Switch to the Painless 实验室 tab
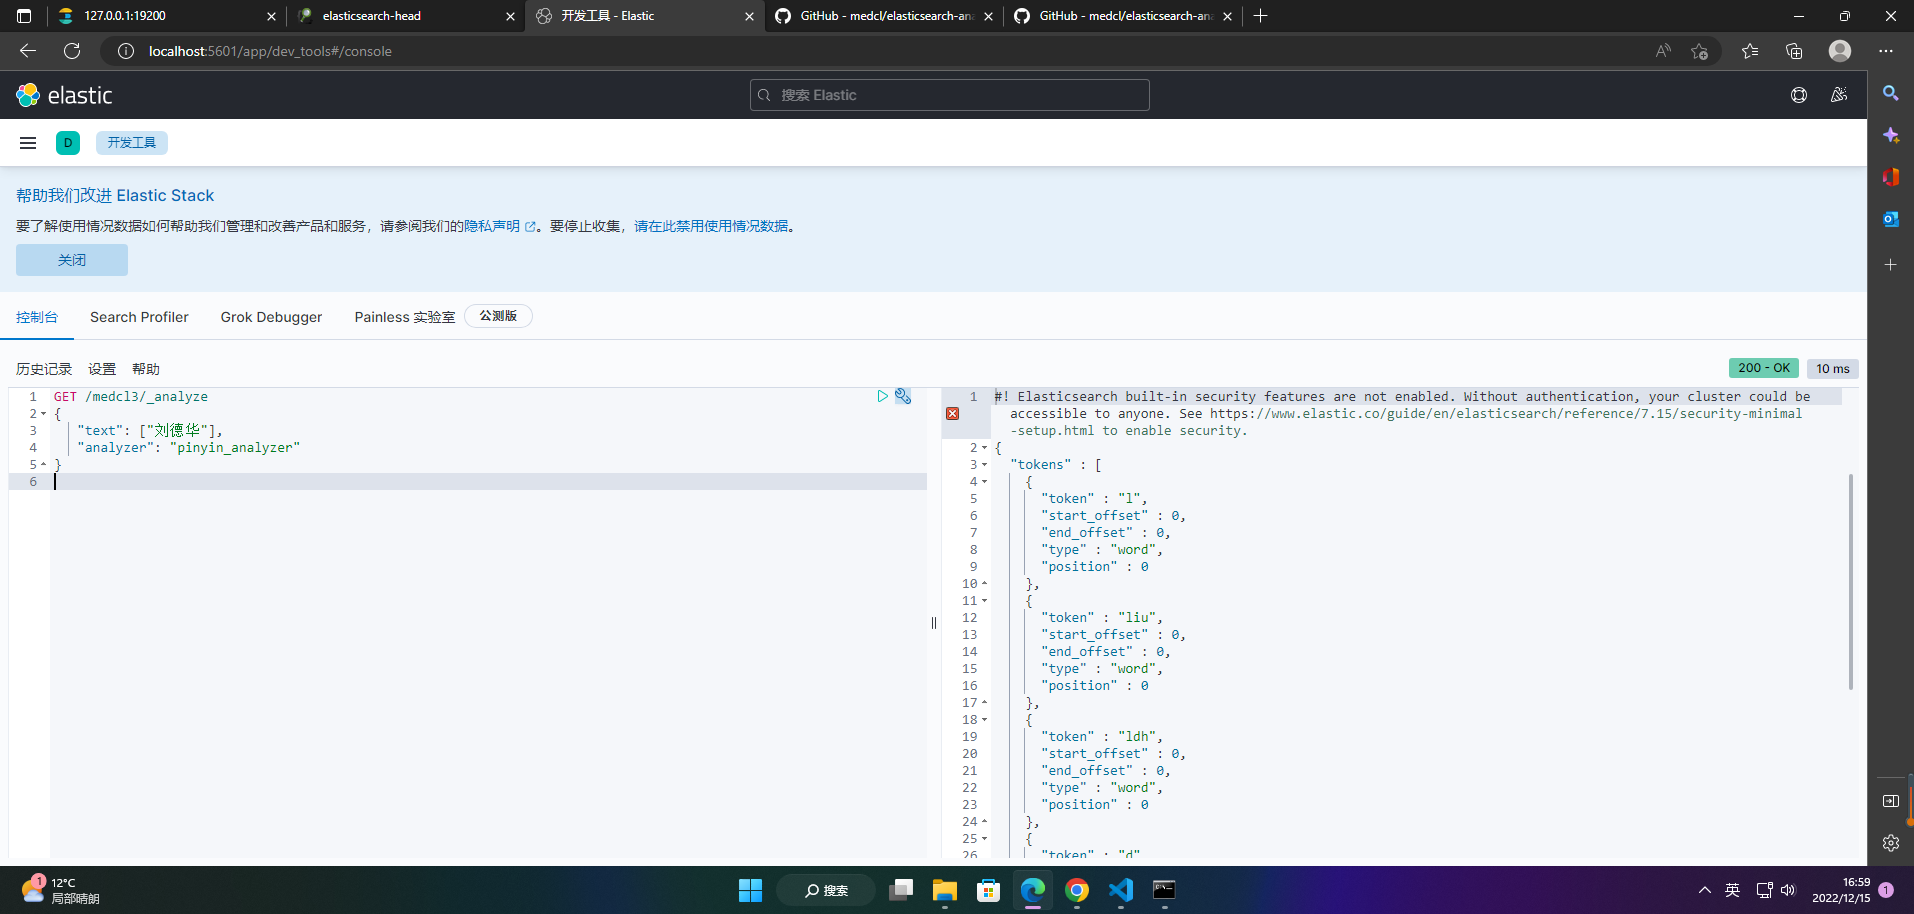The width and height of the screenshot is (1914, 914). click(x=404, y=317)
